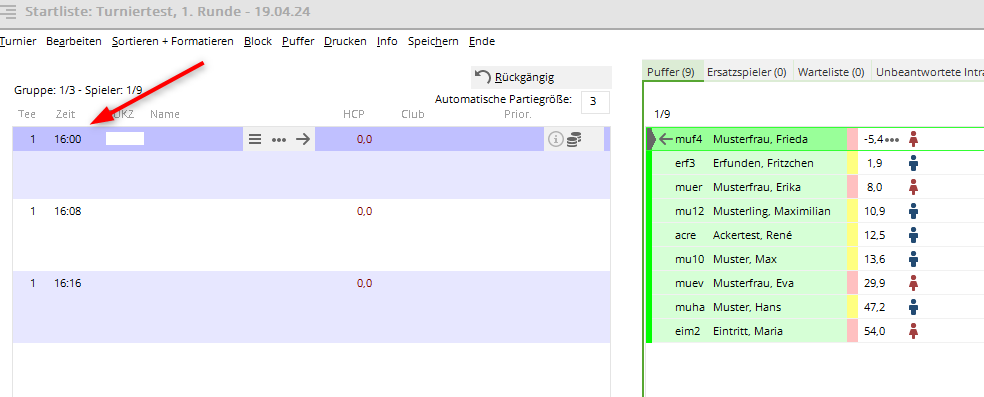Open the Speichern menu
The width and height of the screenshot is (984, 397).
coord(433,41)
